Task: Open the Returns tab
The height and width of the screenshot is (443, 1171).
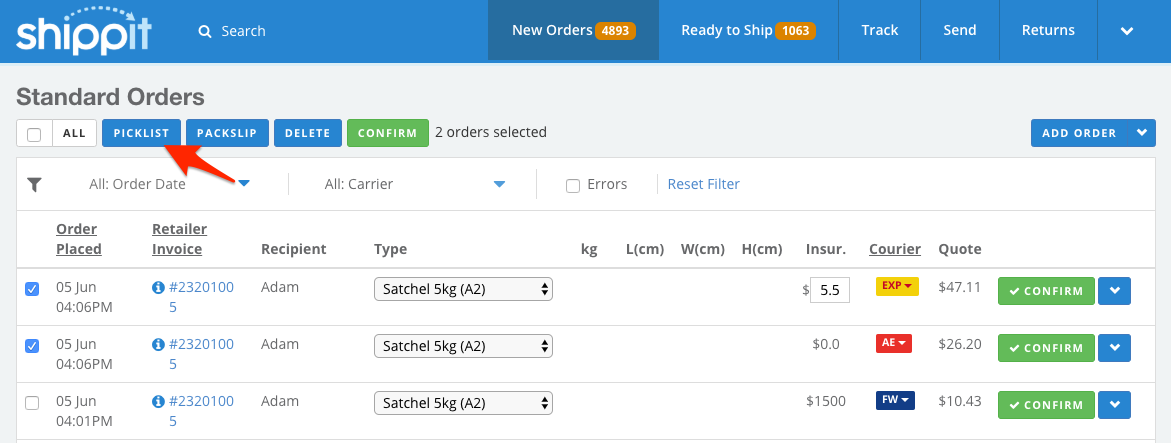Action: pyautogui.click(x=1047, y=31)
